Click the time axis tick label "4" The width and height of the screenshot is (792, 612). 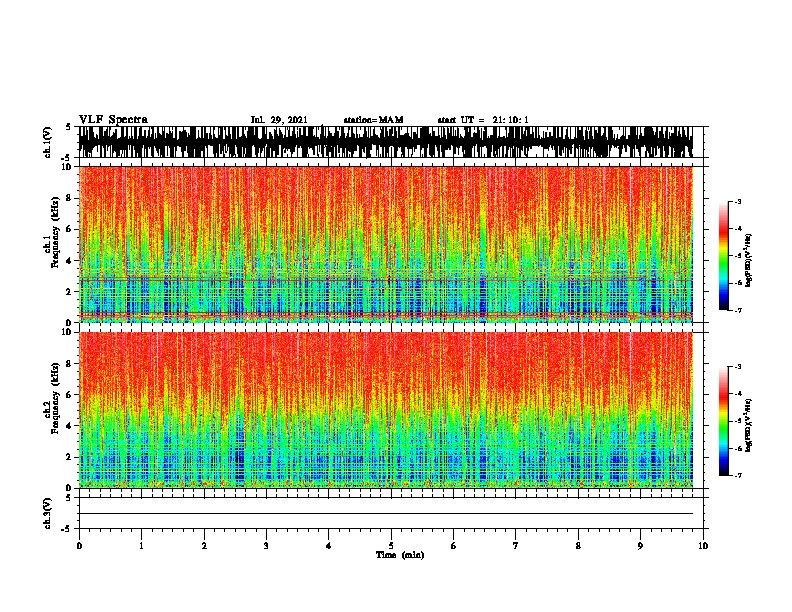tap(329, 546)
